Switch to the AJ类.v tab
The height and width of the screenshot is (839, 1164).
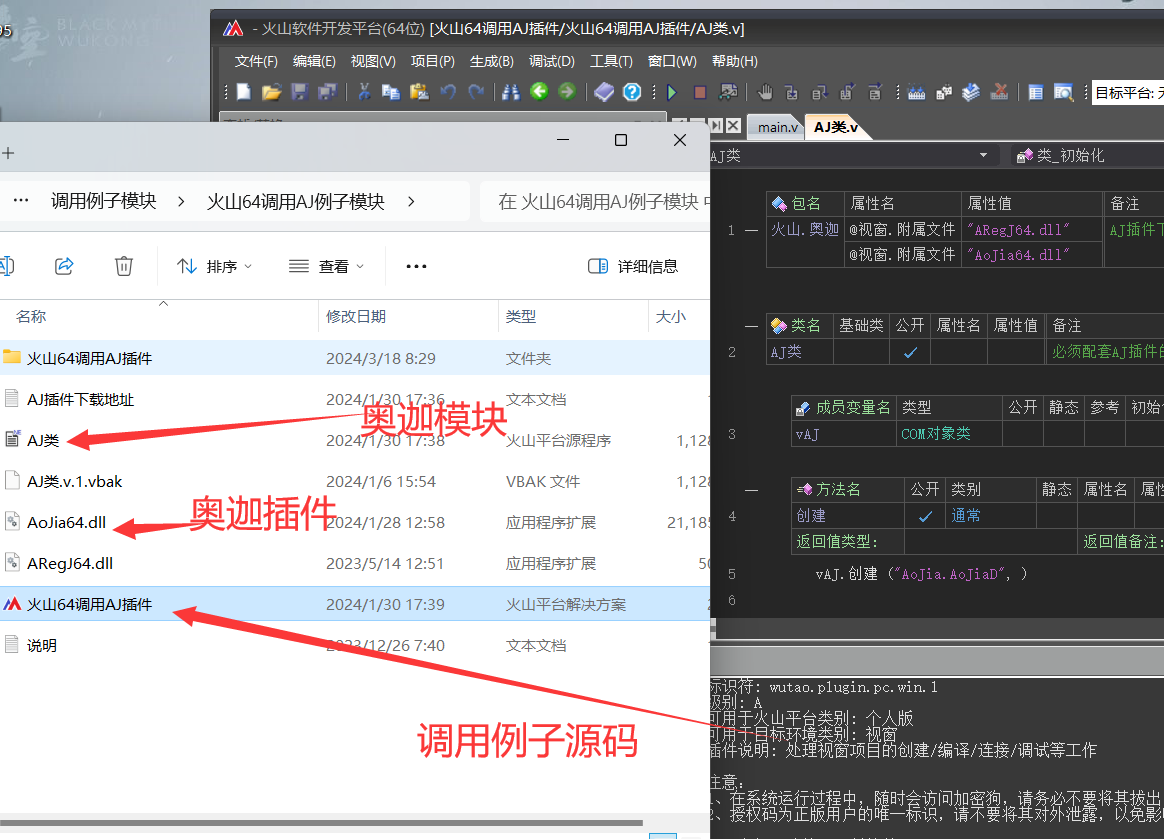coord(836,127)
